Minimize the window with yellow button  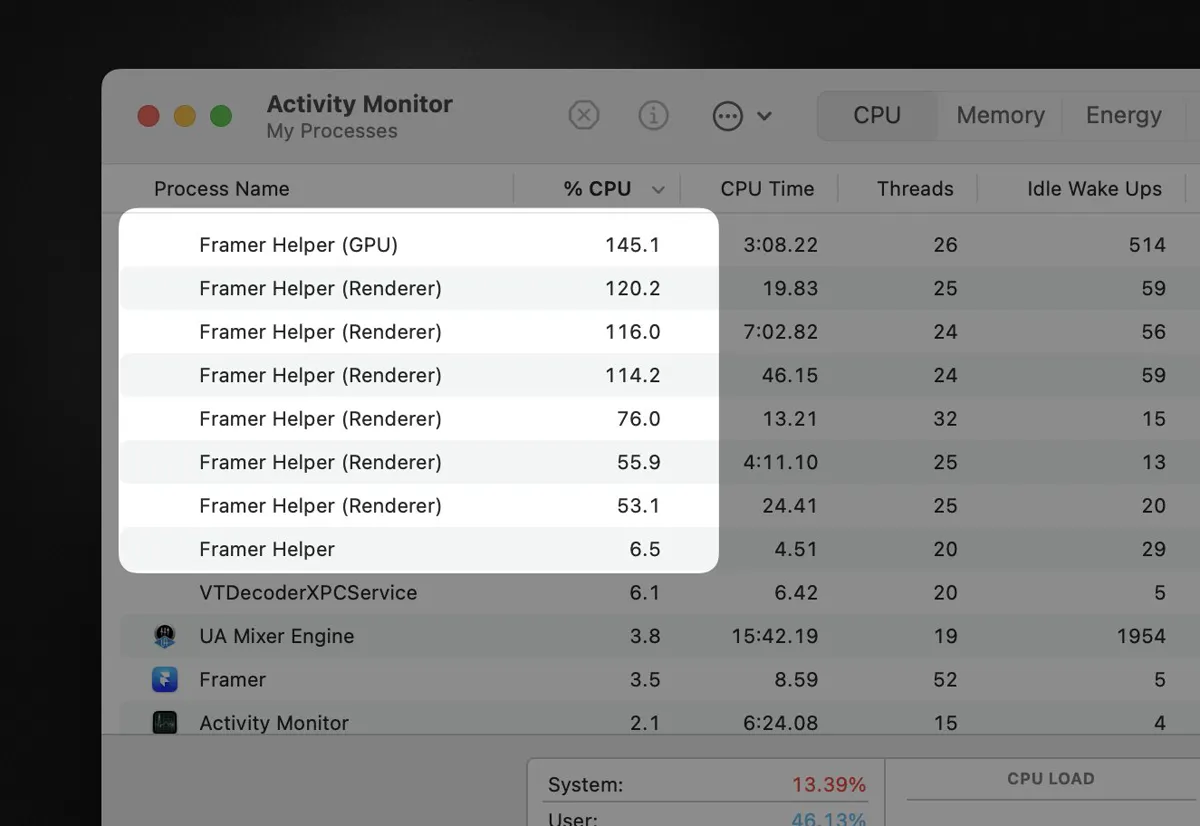185,116
